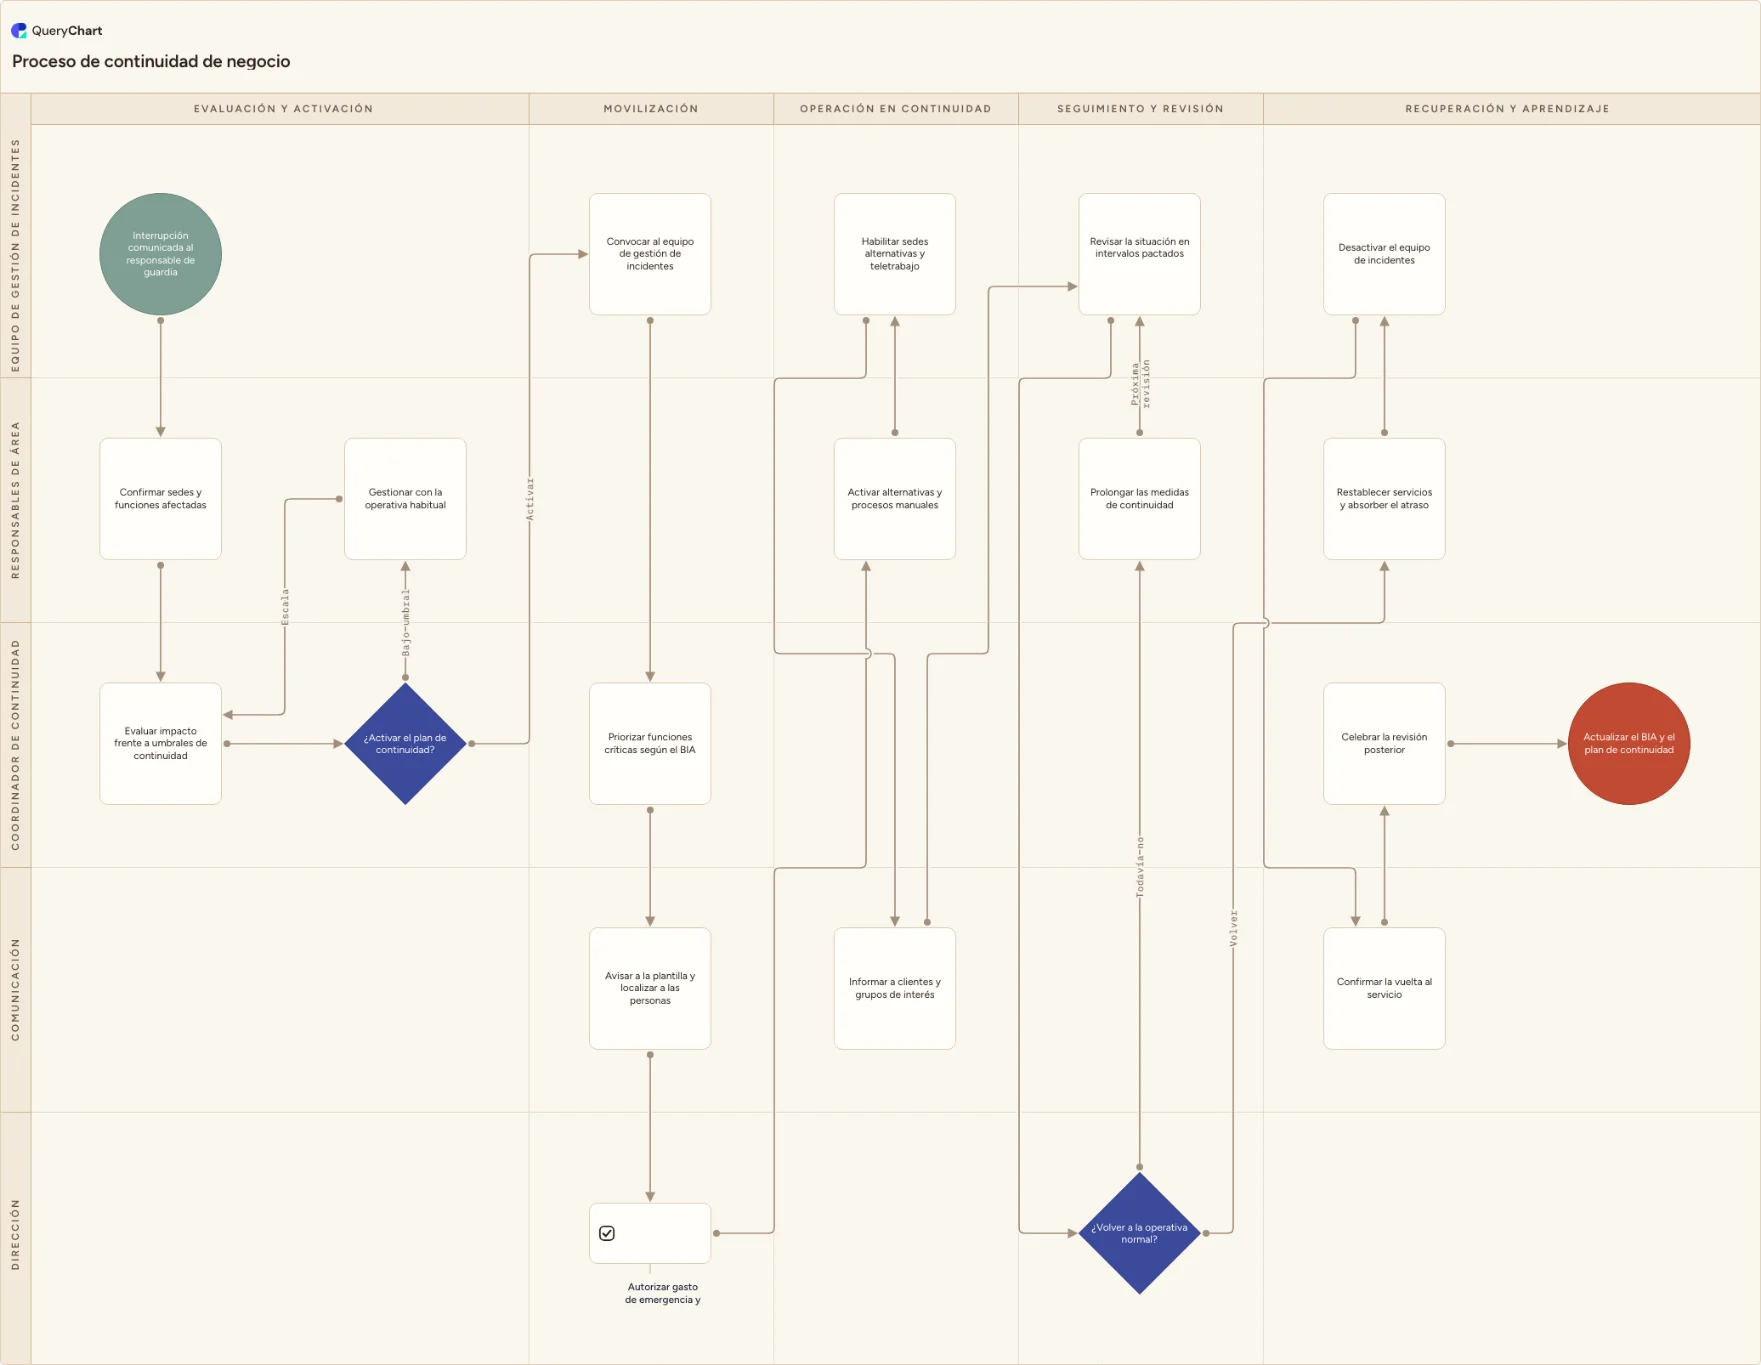Click the 'Escala' edge label
Image resolution: width=1761 pixels, height=1365 pixels.
pos(285,607)
